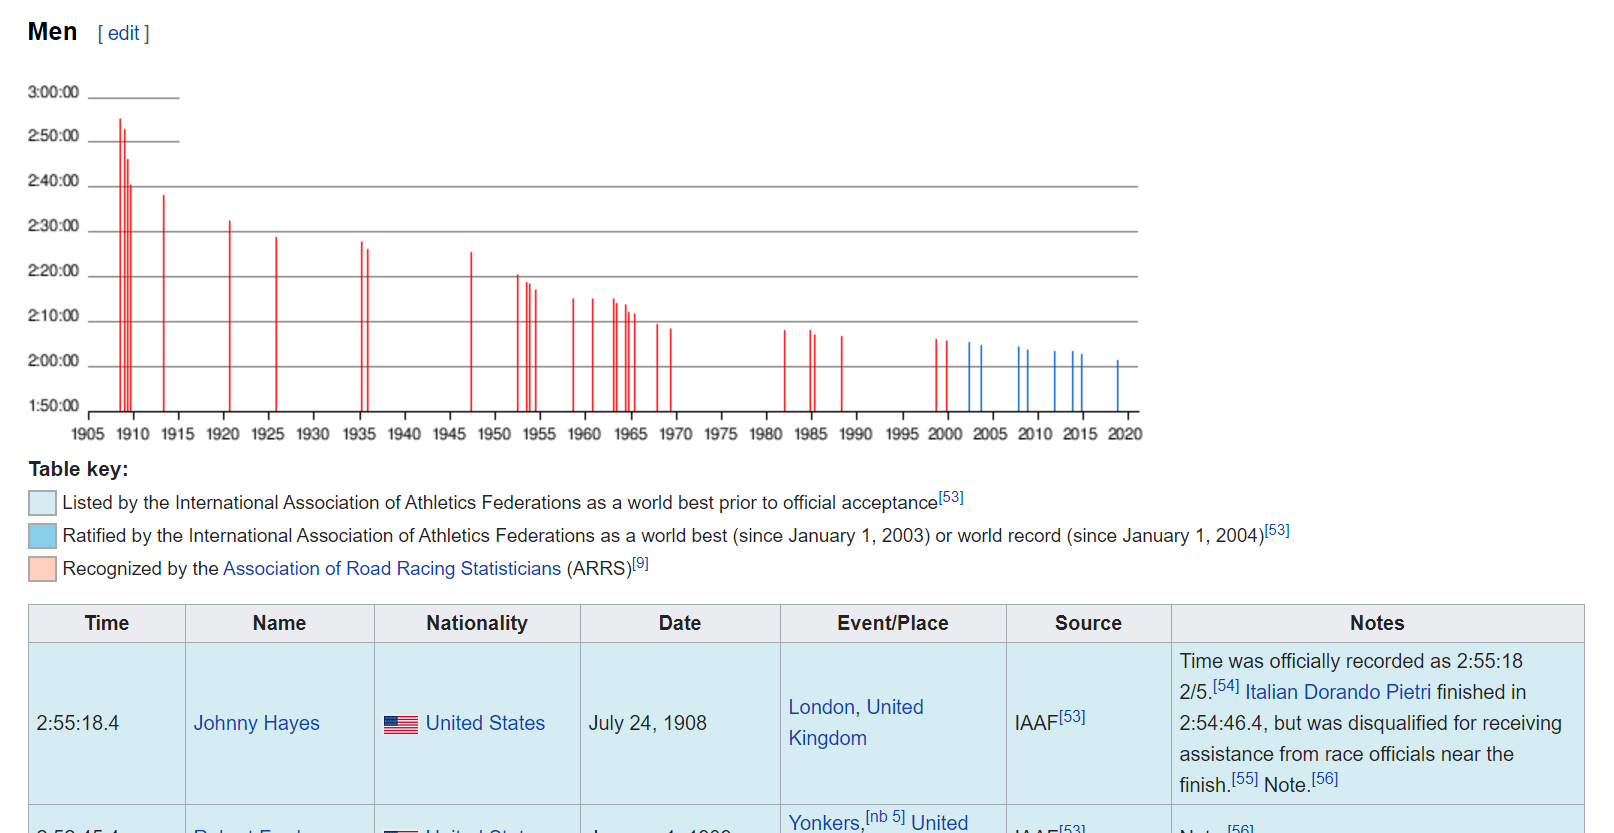Click the Yonkers place link
This screenshot has width=1614, height=833.
coord(824,822)
